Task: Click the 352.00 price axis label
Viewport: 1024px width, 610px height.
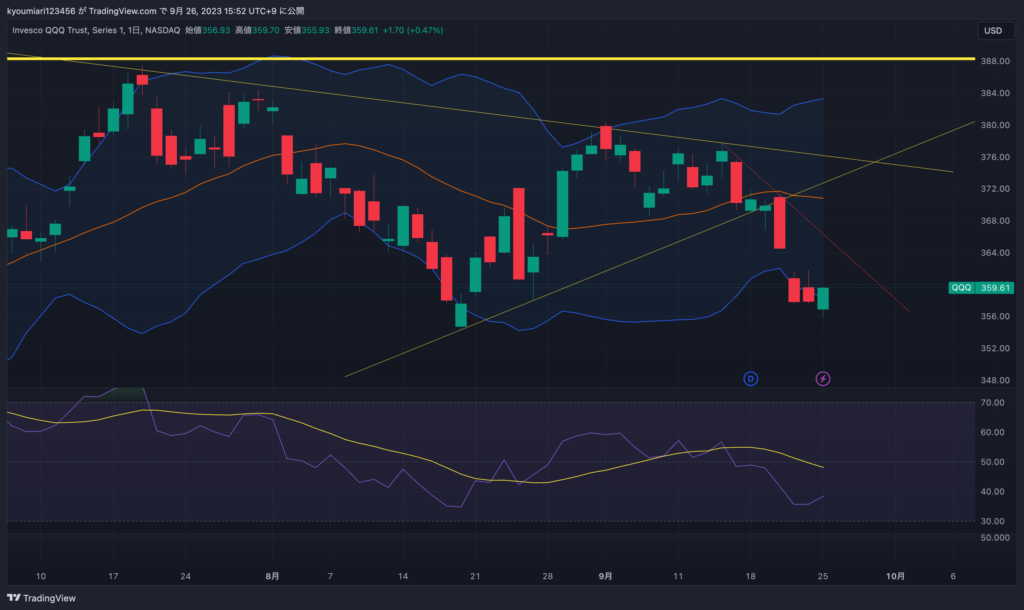Action: coord(995,348)
